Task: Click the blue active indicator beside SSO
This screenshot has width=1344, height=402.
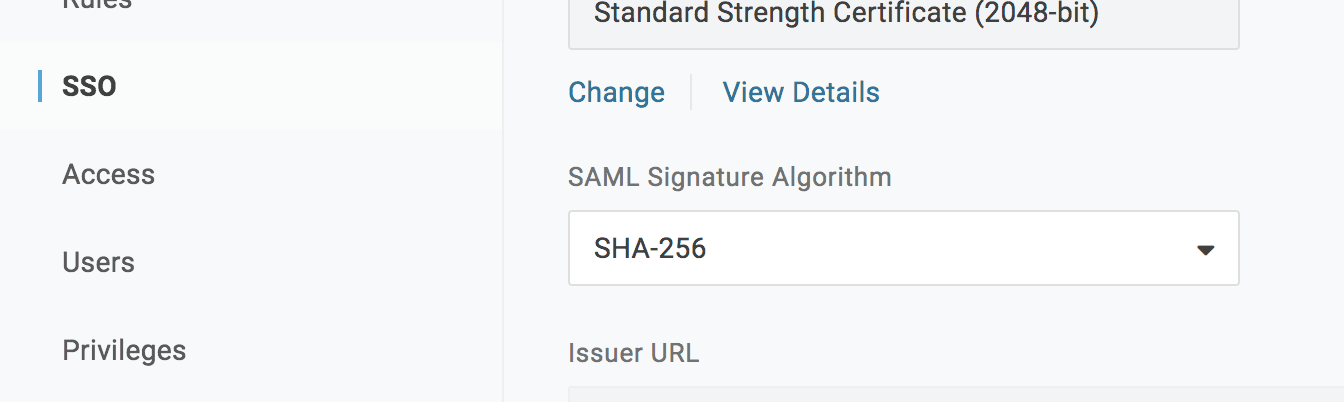Action: pos(40,86)
